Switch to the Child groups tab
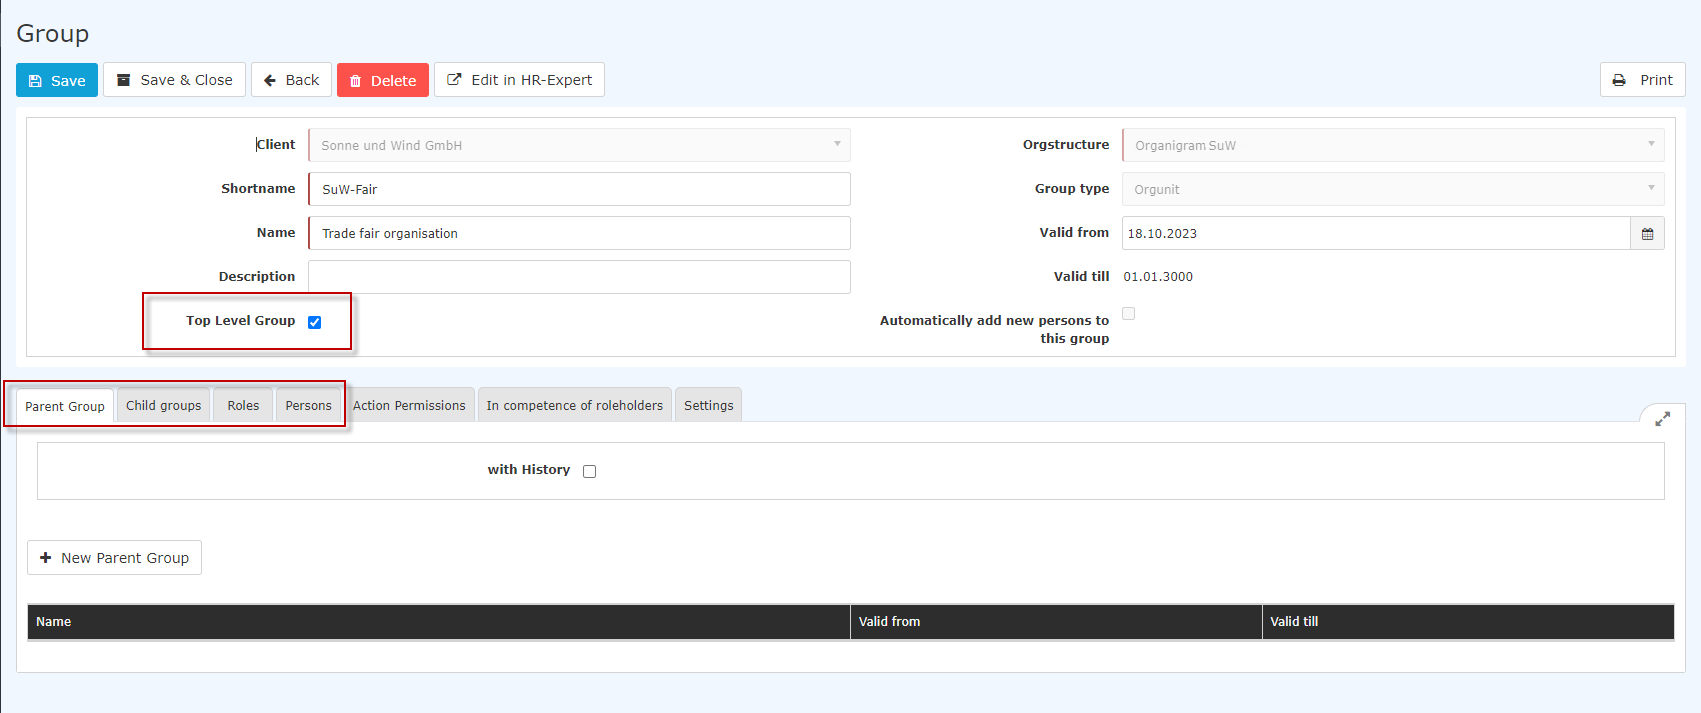1701x713 pixels. 164,405
